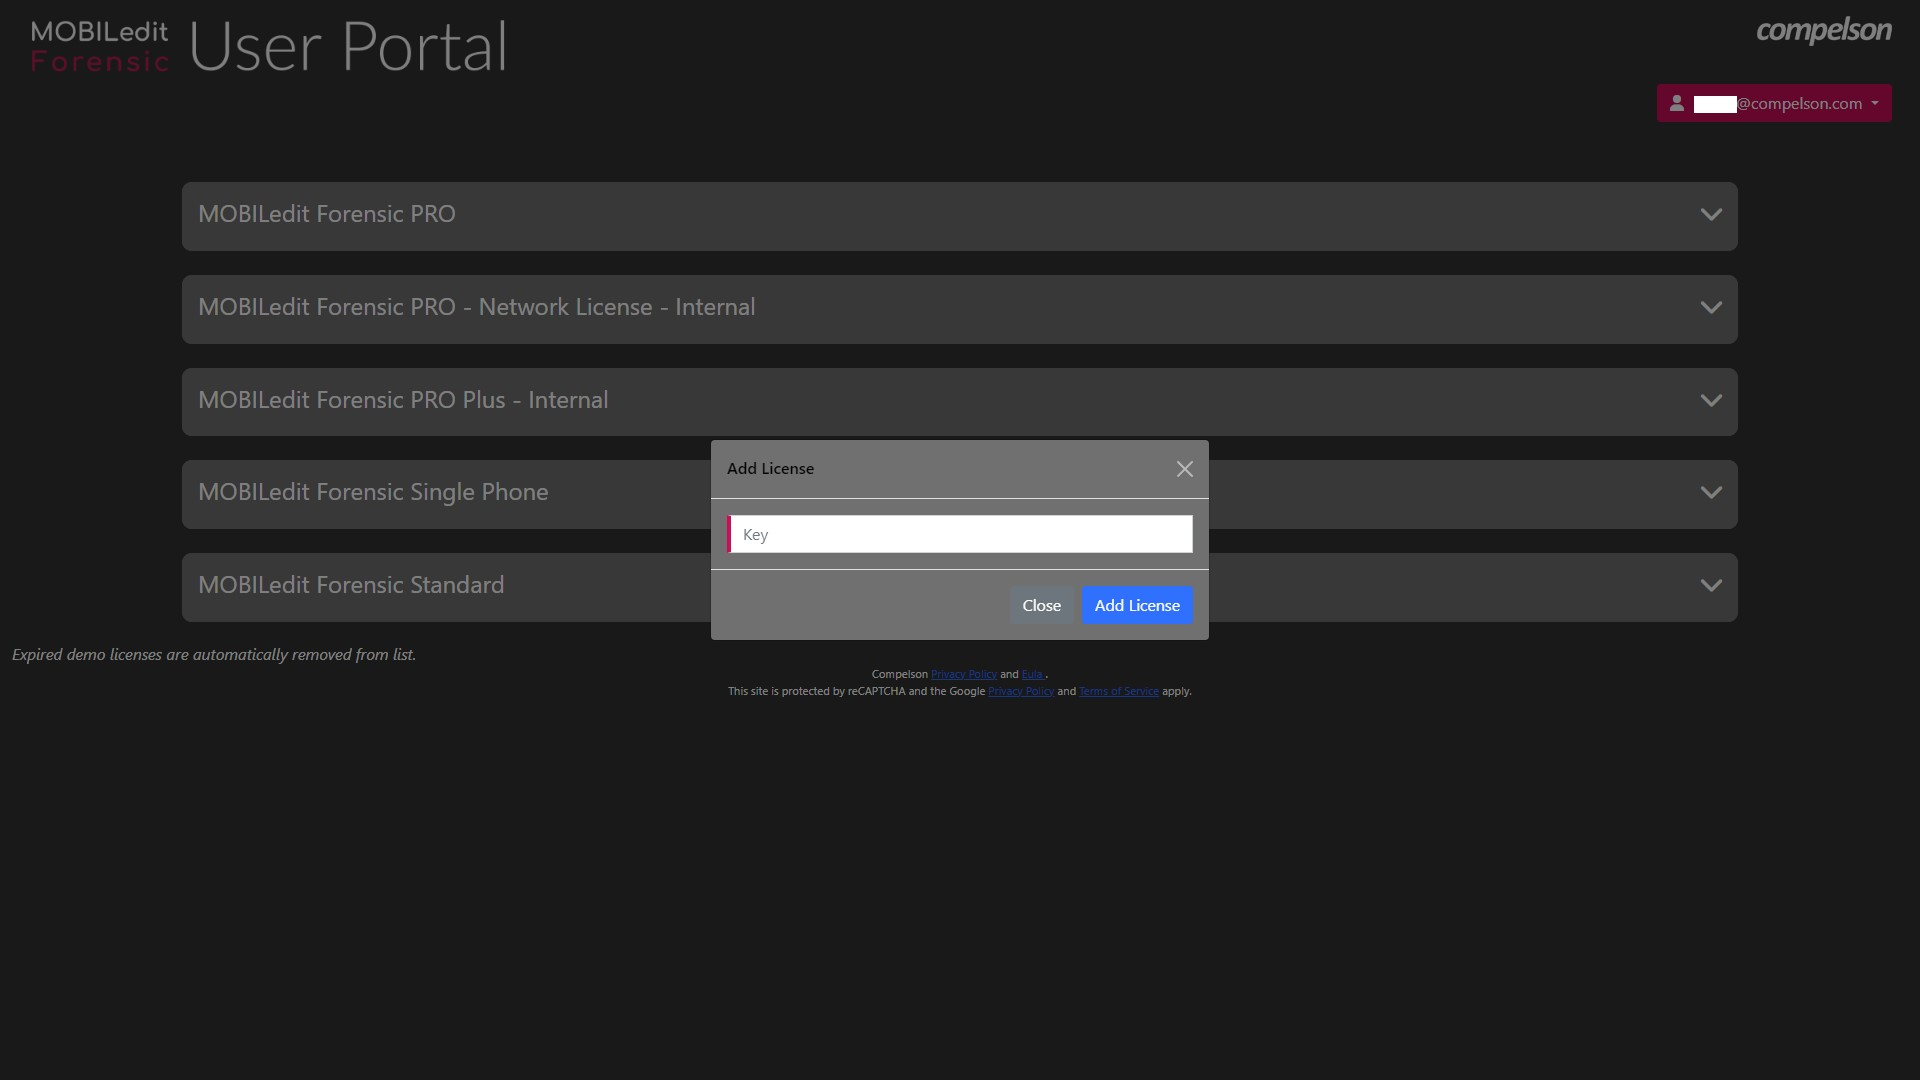This screenshot has width=1920, height=1080.
Task: Click the compelson brand logo
Action: coord(1824,31)
